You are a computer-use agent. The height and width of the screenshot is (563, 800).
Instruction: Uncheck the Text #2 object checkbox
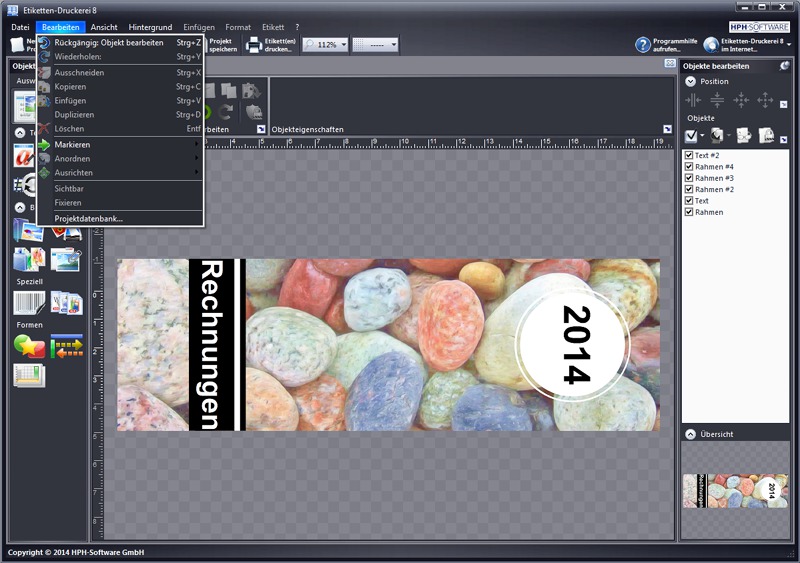pyautogui.click(x=688, y=156)
